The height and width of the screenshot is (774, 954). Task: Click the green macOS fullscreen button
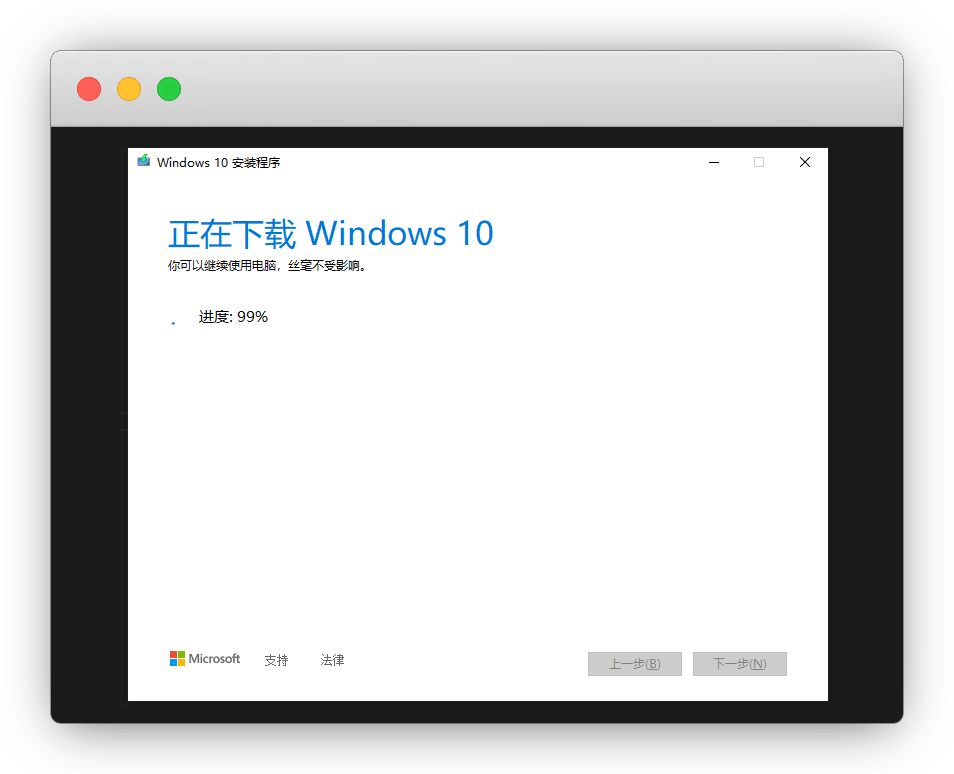169,89
